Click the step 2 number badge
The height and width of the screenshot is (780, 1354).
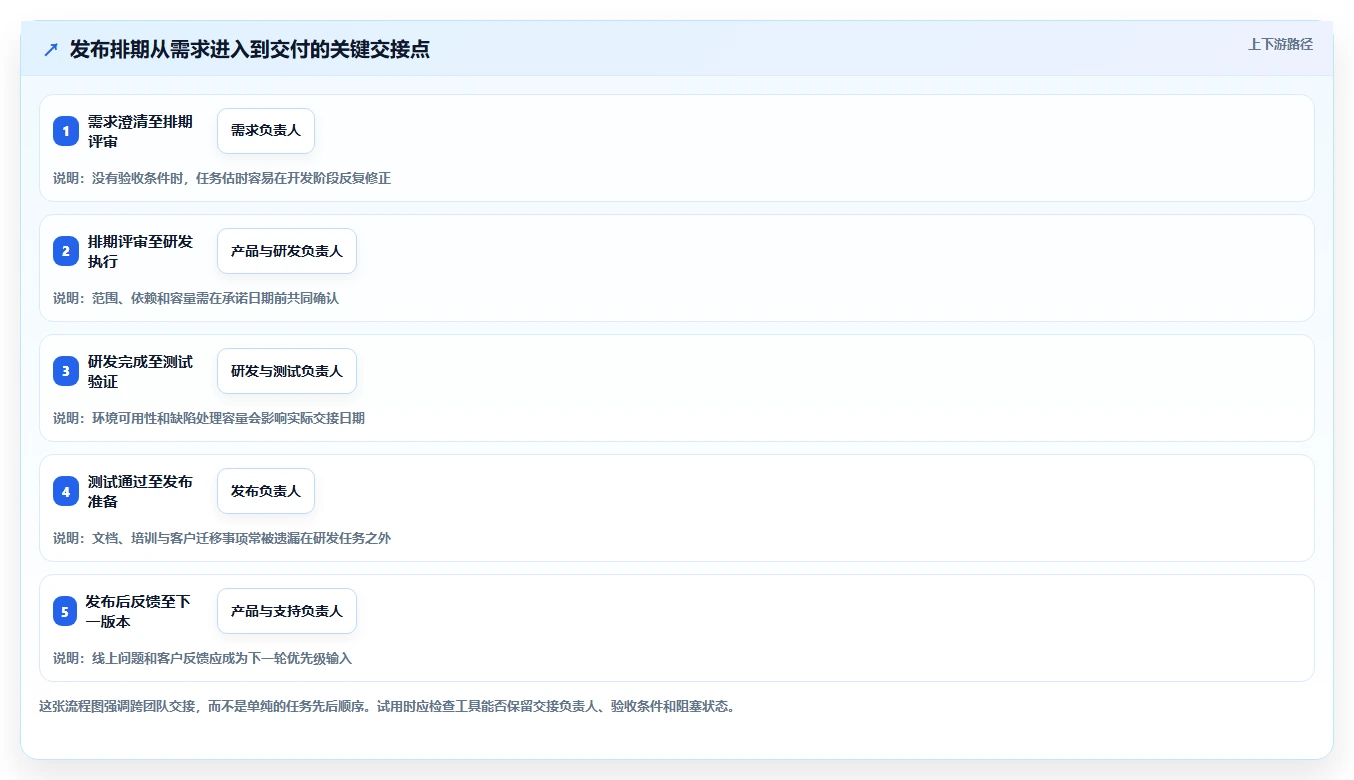[65, 251]
